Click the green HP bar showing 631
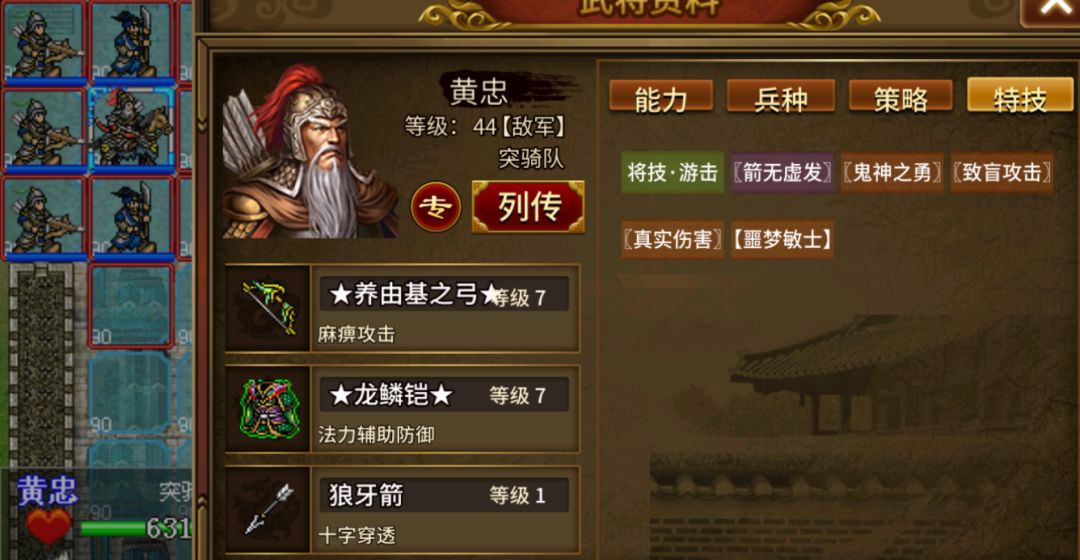This screenshot has width=1080, height=560. pos(135,529)
